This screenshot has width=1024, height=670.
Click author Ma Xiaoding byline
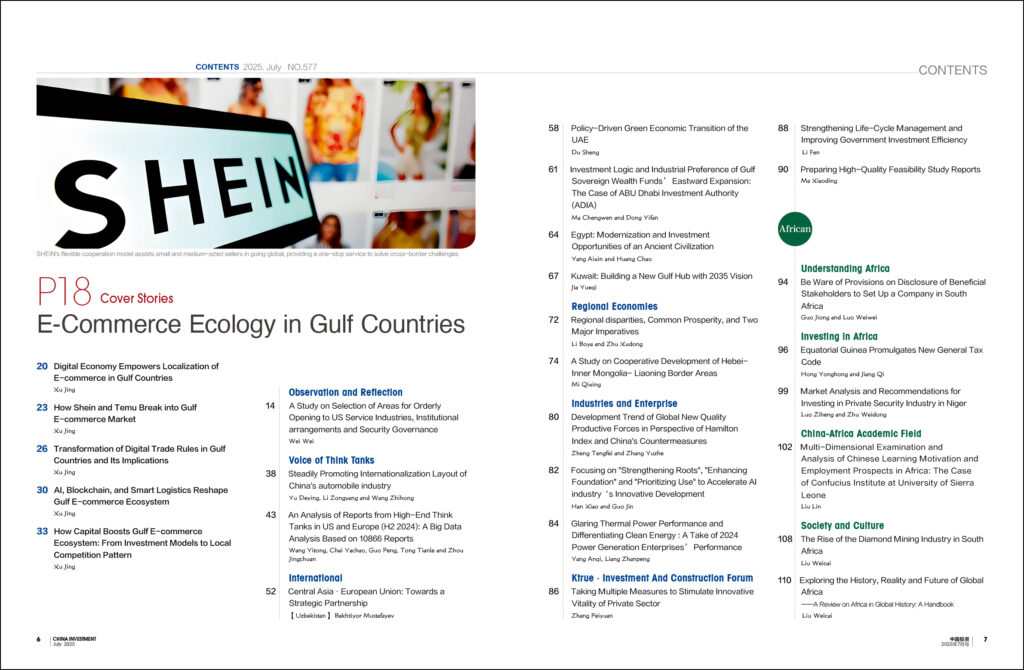coord(819,181)
